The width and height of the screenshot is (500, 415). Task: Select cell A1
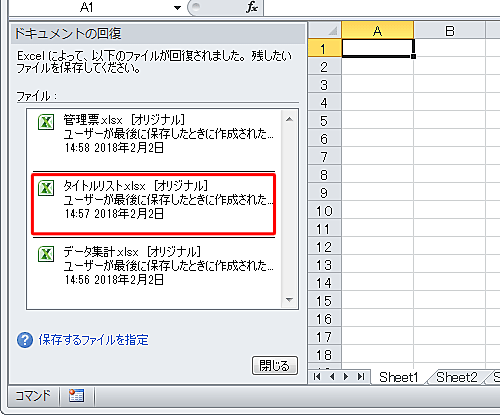pos(378,48)
